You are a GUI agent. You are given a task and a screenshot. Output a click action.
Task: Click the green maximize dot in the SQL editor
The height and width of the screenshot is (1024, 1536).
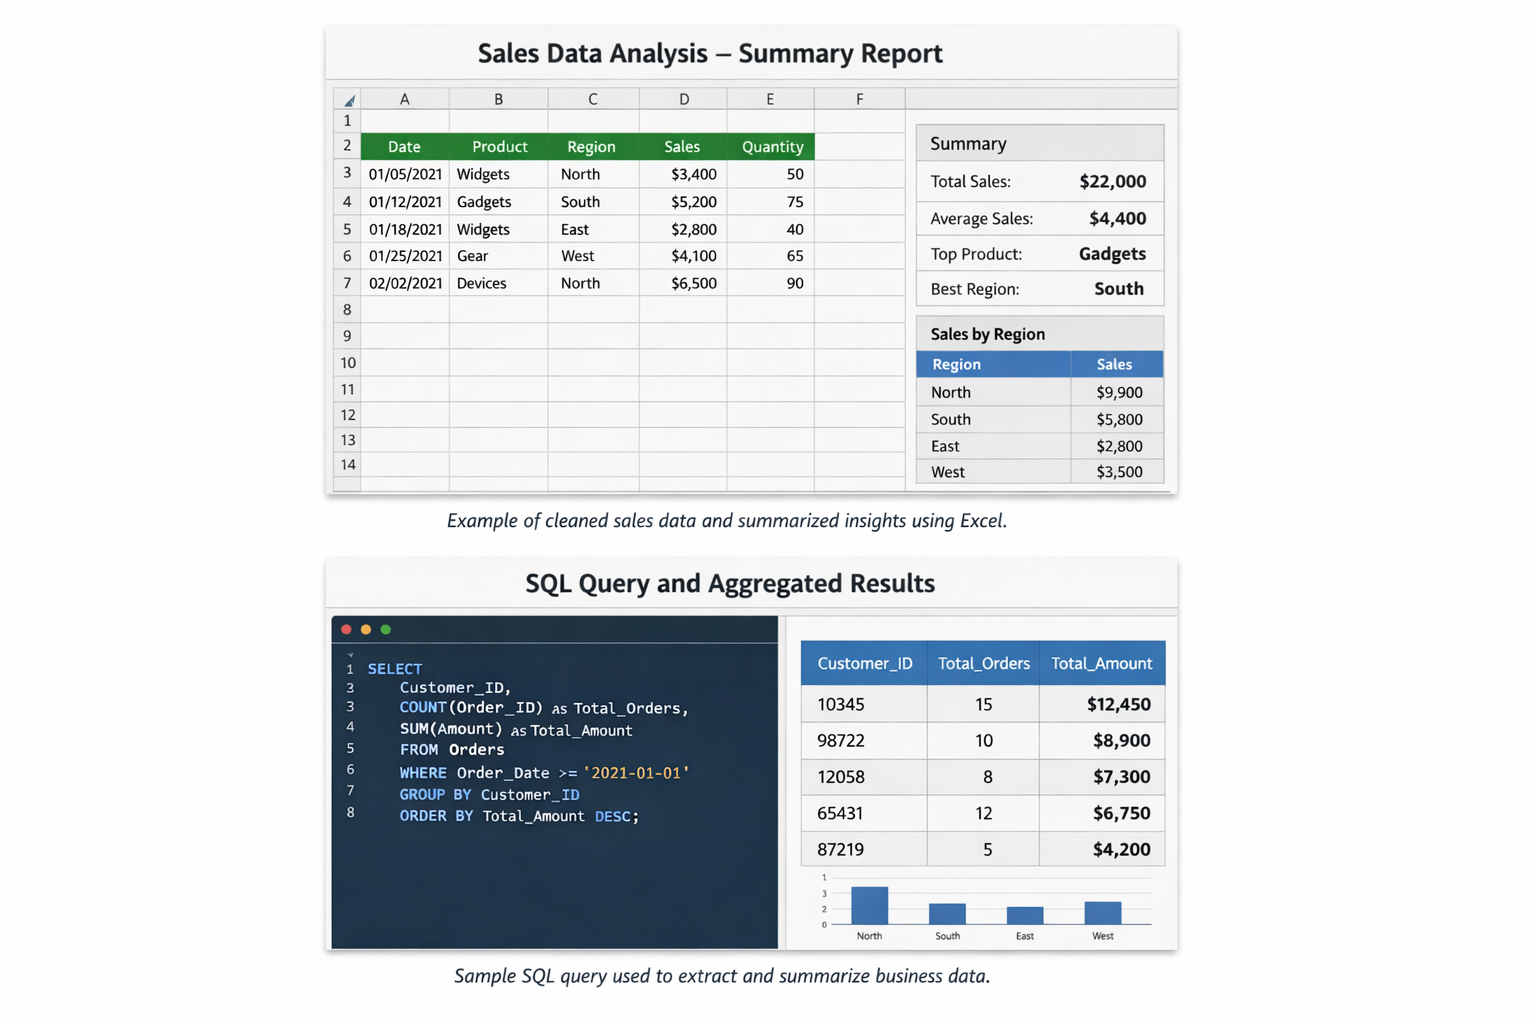[386, 629]
